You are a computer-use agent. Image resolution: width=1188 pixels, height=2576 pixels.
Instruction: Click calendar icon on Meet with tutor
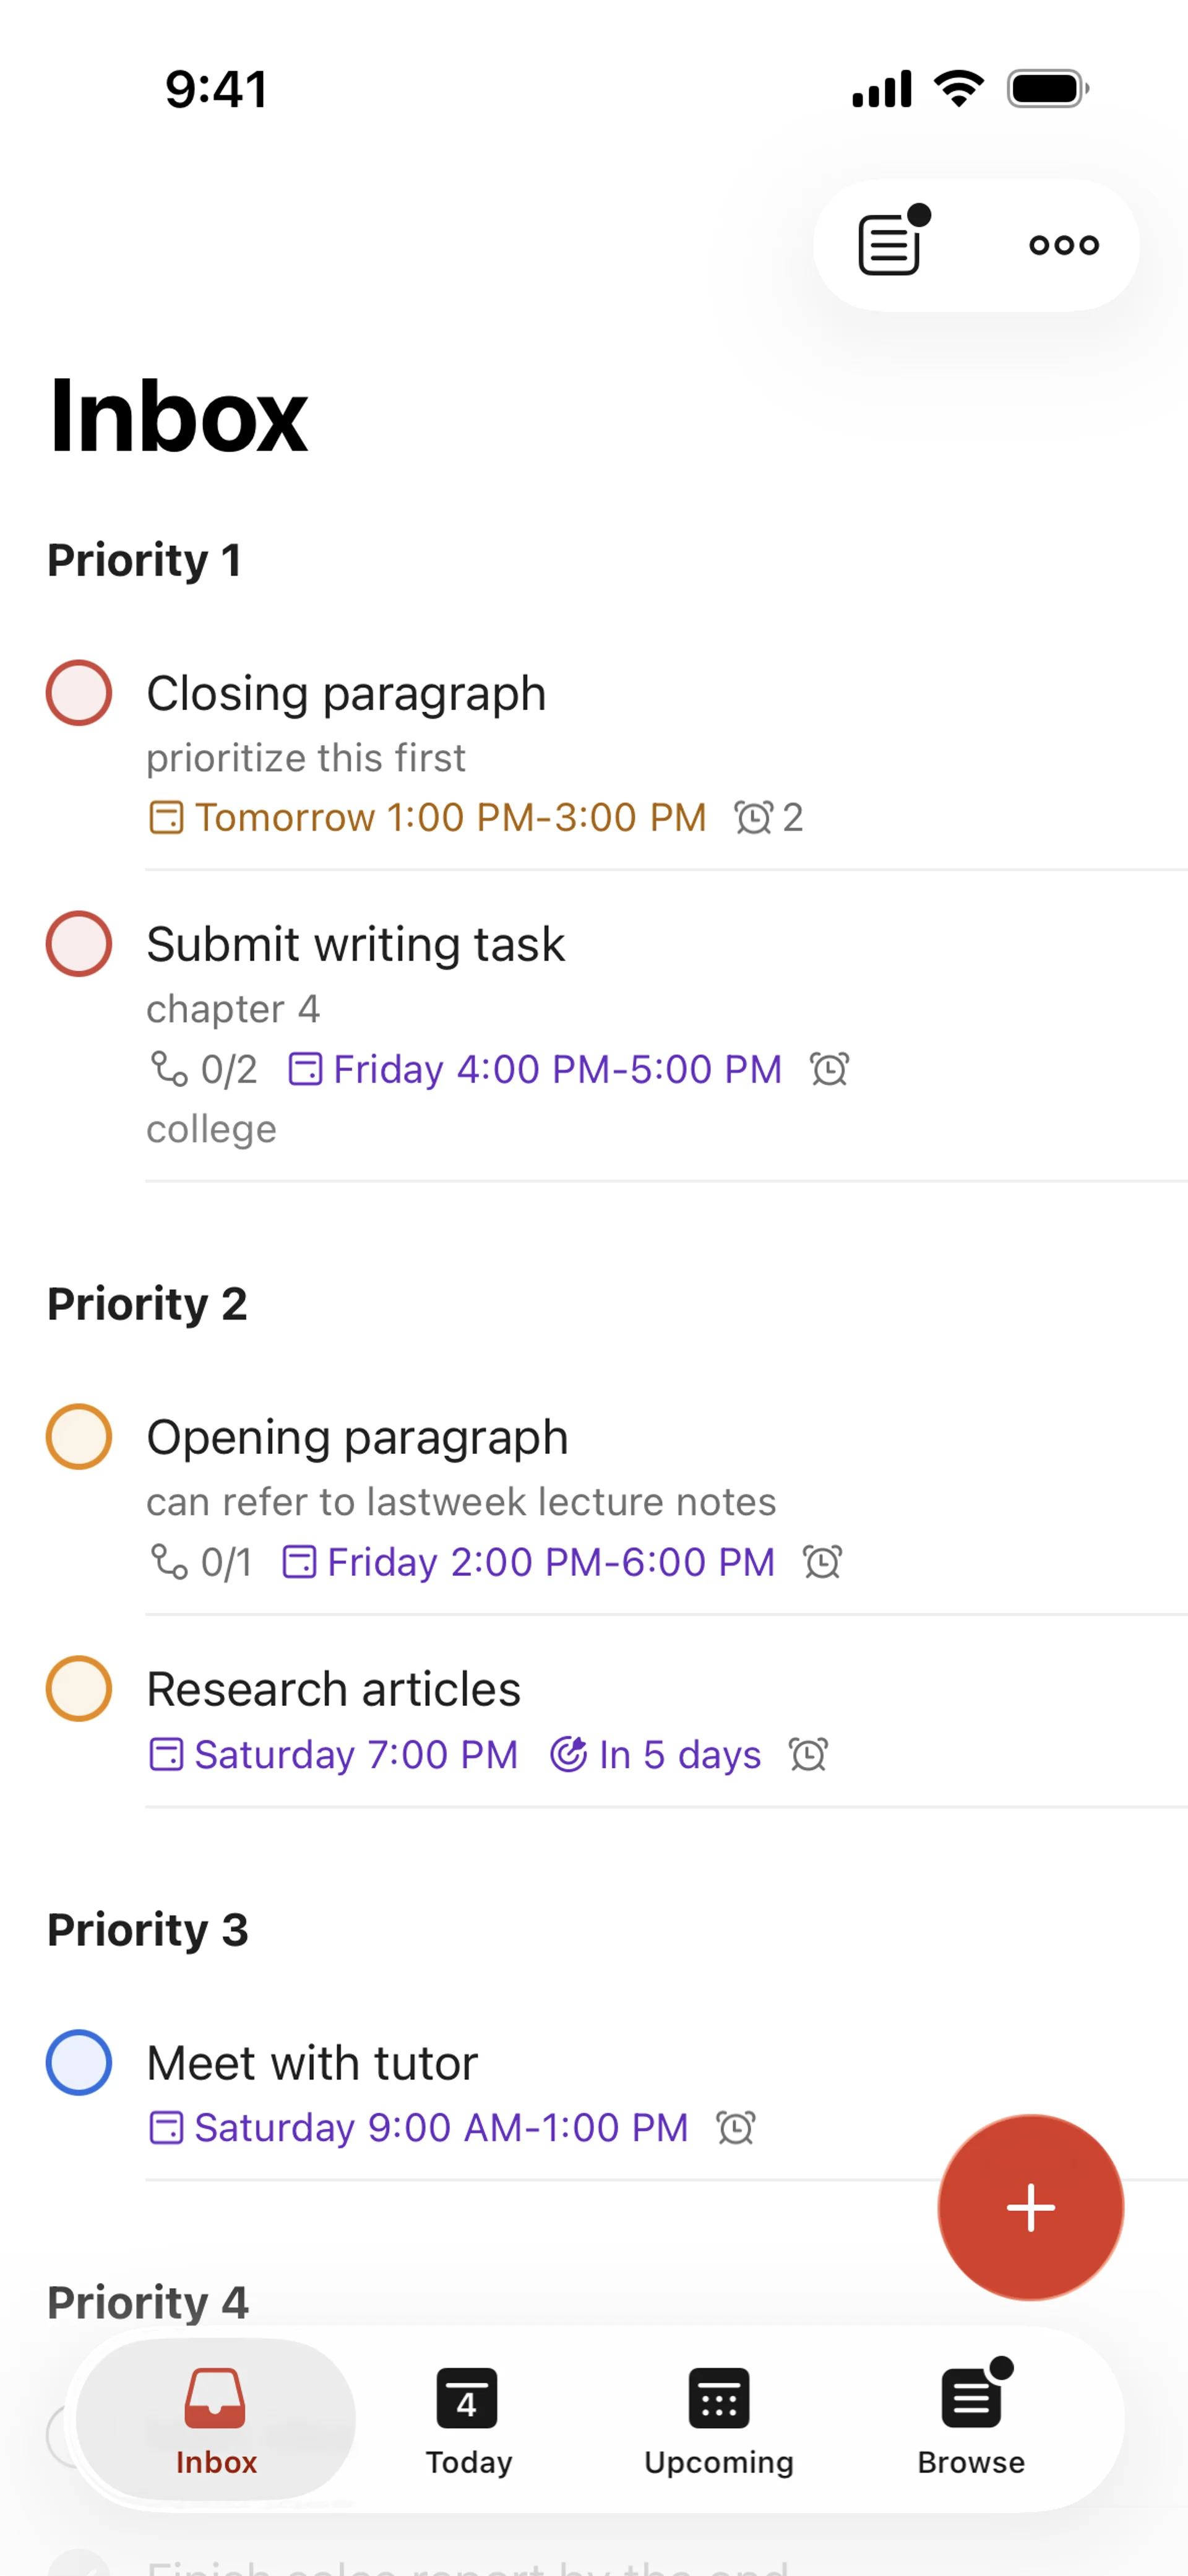click(x=166, y=2127)
